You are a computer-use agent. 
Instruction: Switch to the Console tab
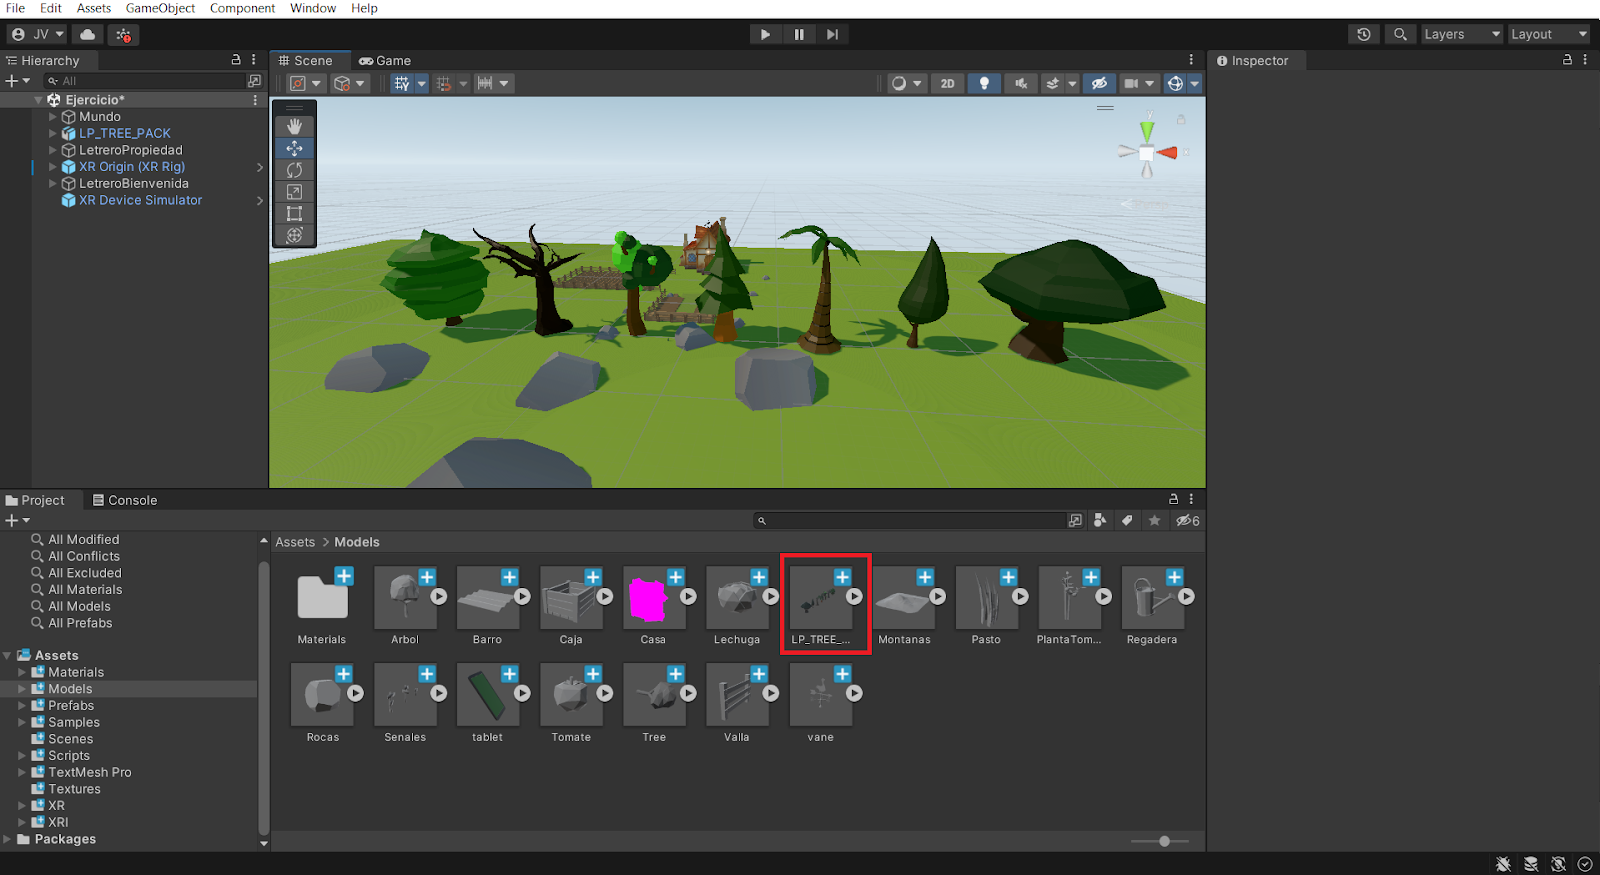pyautogui.click(x=125, y=500)
